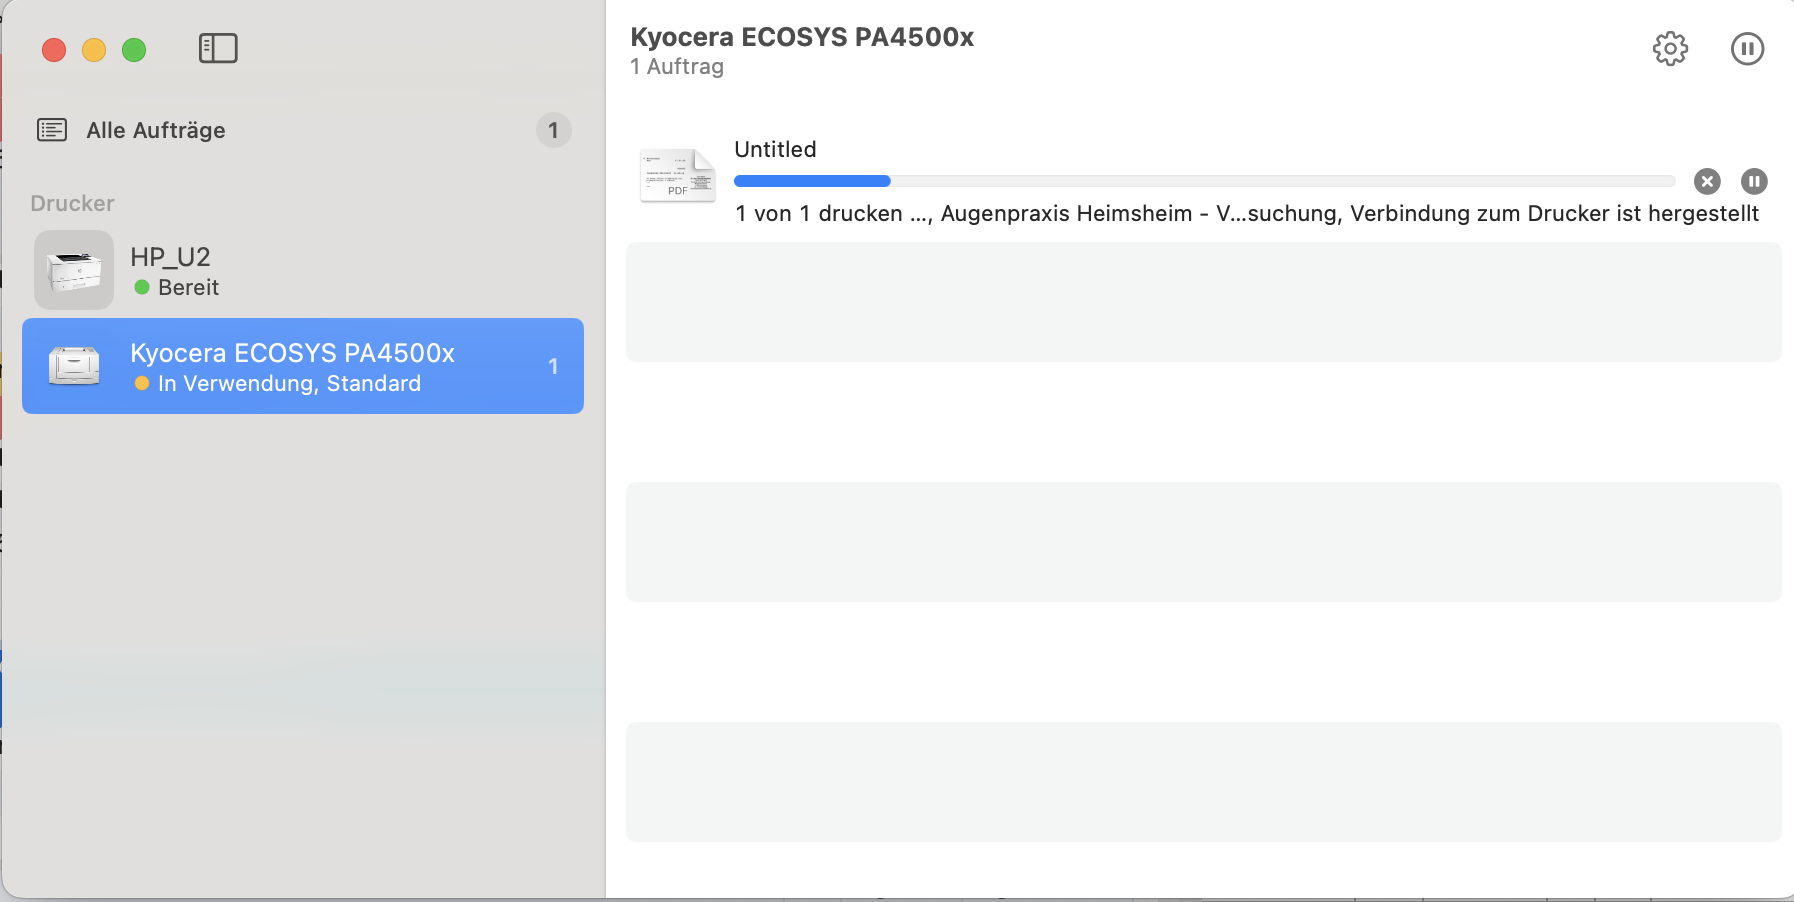
Task: Click the Alle Aufträge list icon
Action: coord(52,130)
